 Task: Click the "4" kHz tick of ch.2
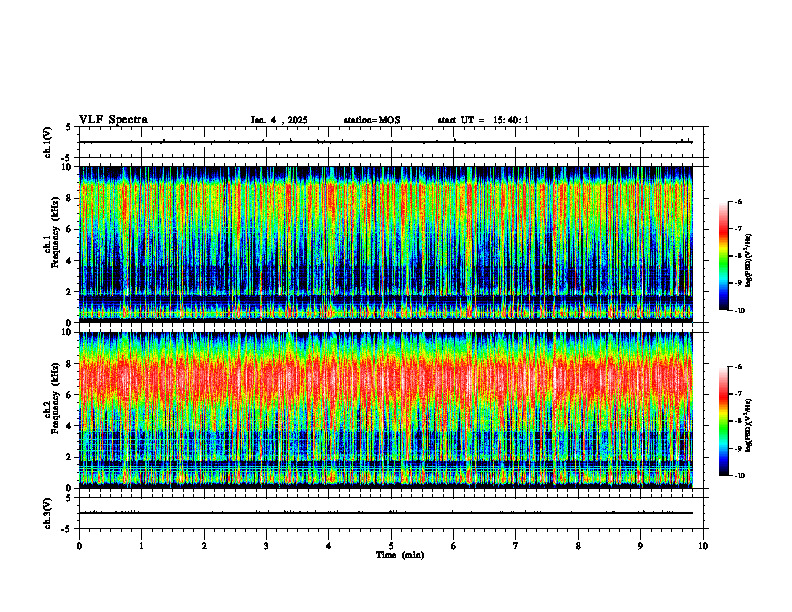point(70,426)
